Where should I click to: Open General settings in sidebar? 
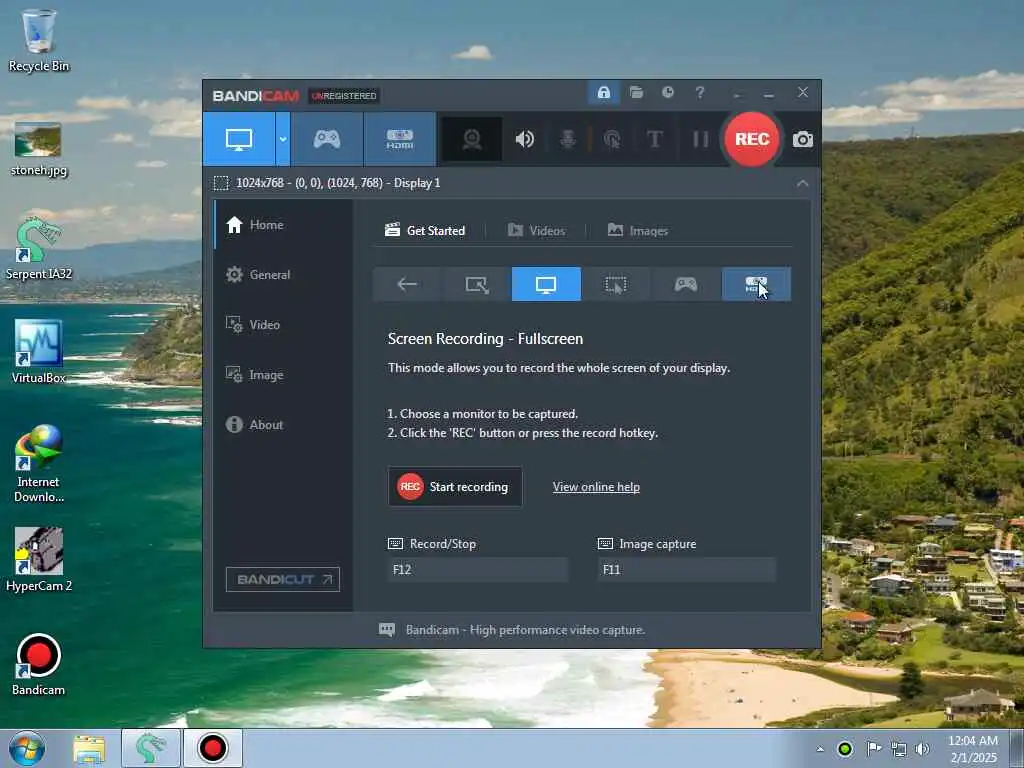pyautogui.click(x=283, y=275)
